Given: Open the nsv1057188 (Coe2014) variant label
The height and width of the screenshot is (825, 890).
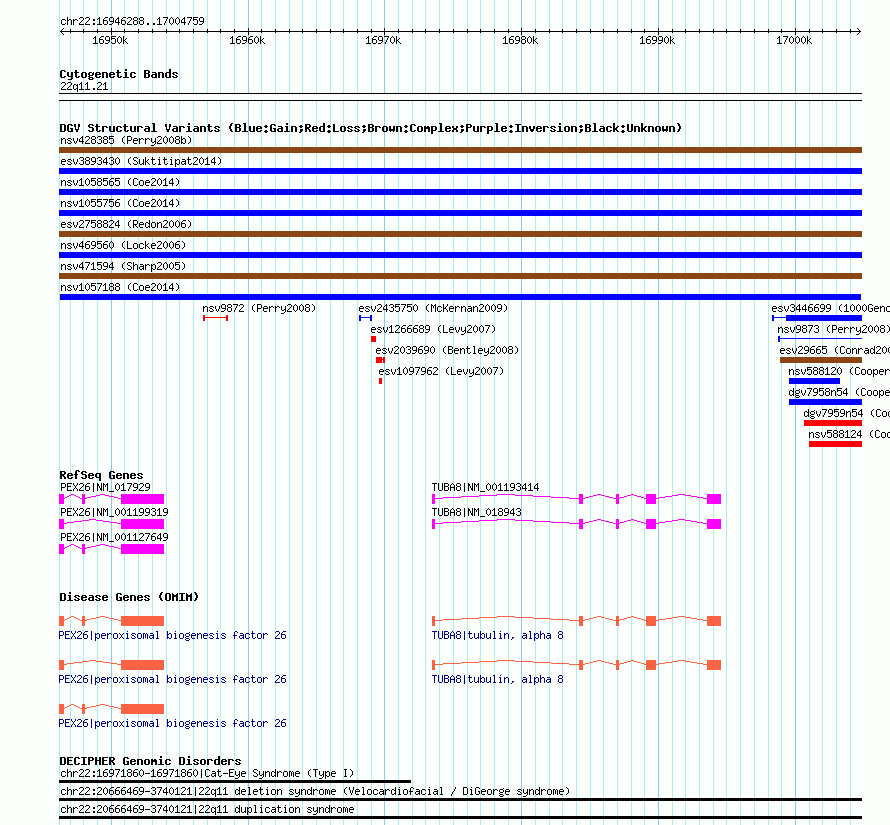Looking at the screenshot, I should pos(120,287).
